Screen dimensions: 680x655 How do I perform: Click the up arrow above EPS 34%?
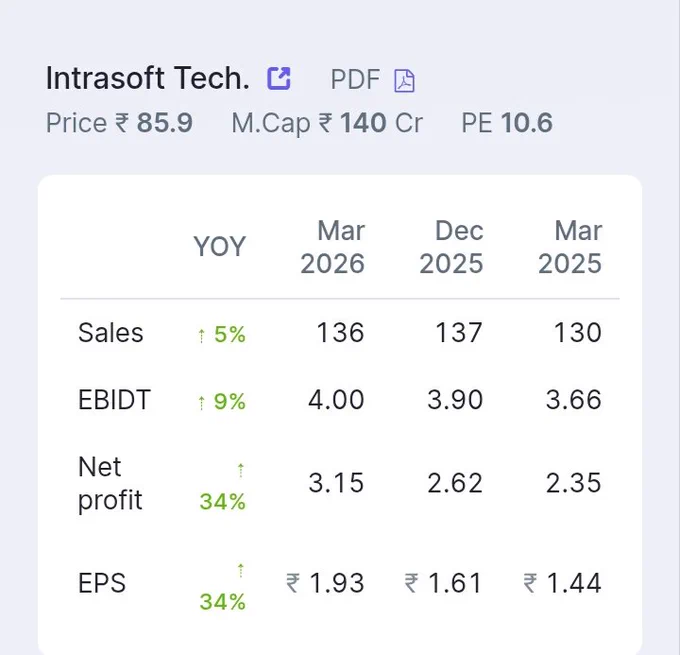(x=241, y=570)
